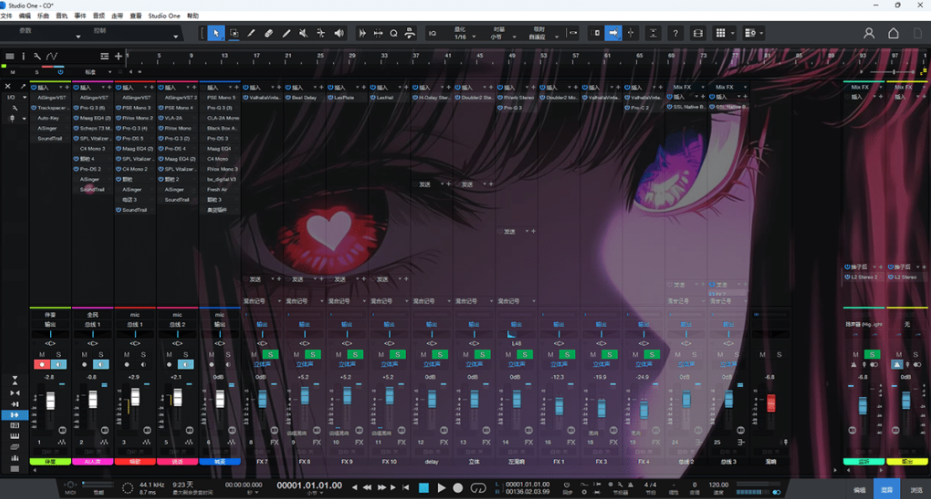Open the track inspector 'i' icon
Image resolution: width=931 pixels, height=499 pixels.
coord(24,56)
